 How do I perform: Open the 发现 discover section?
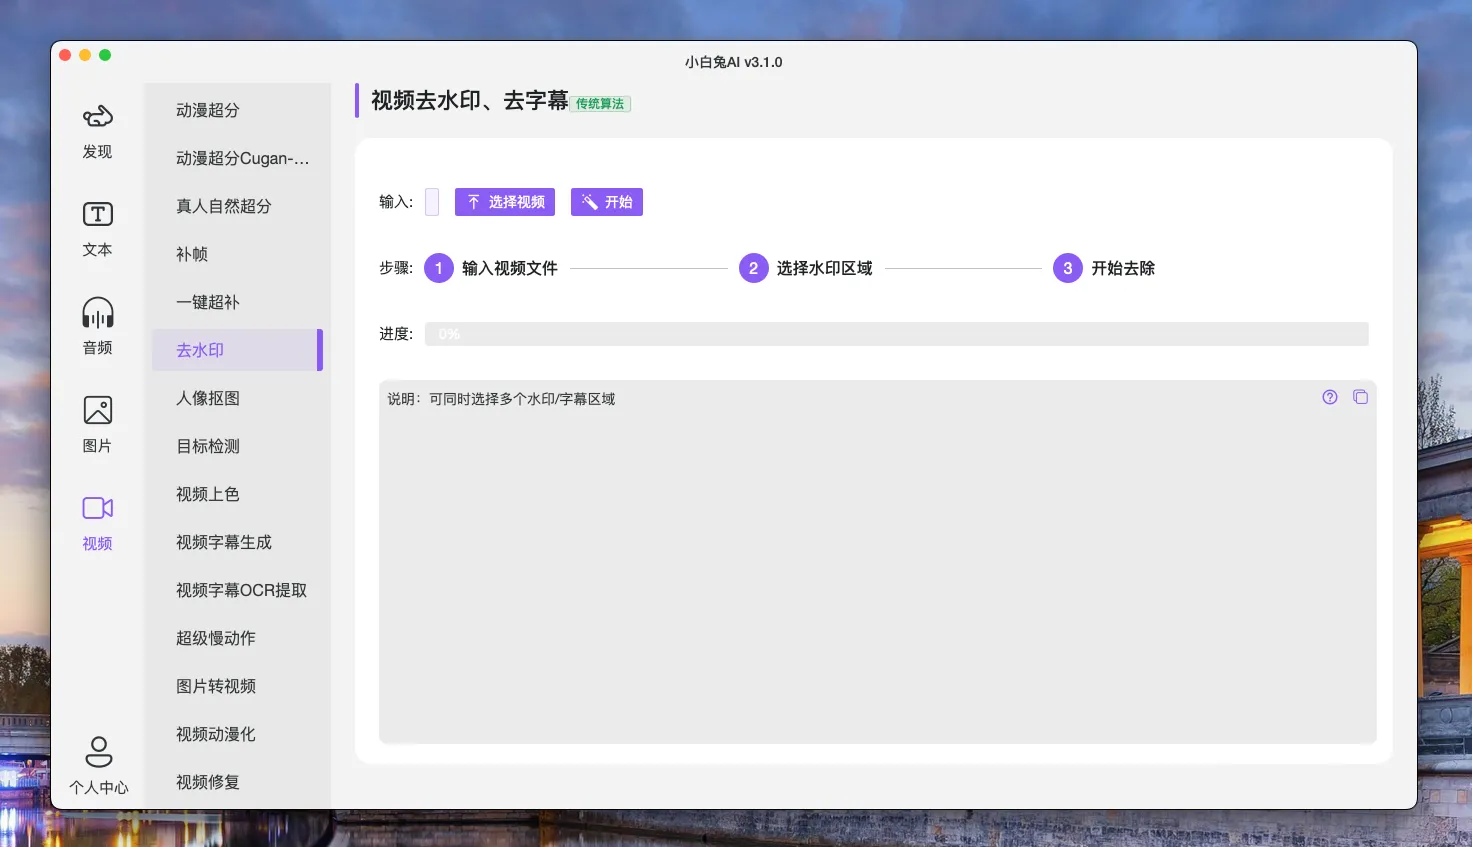click(97, 131)
